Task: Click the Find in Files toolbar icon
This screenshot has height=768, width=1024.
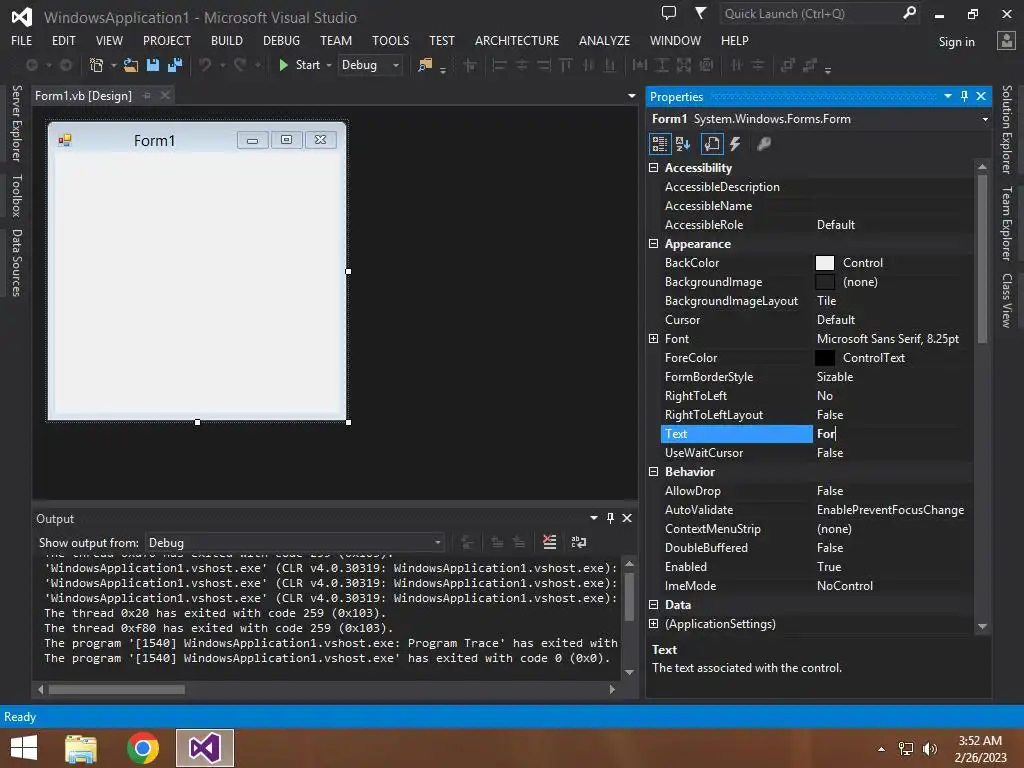Action: 425,65
